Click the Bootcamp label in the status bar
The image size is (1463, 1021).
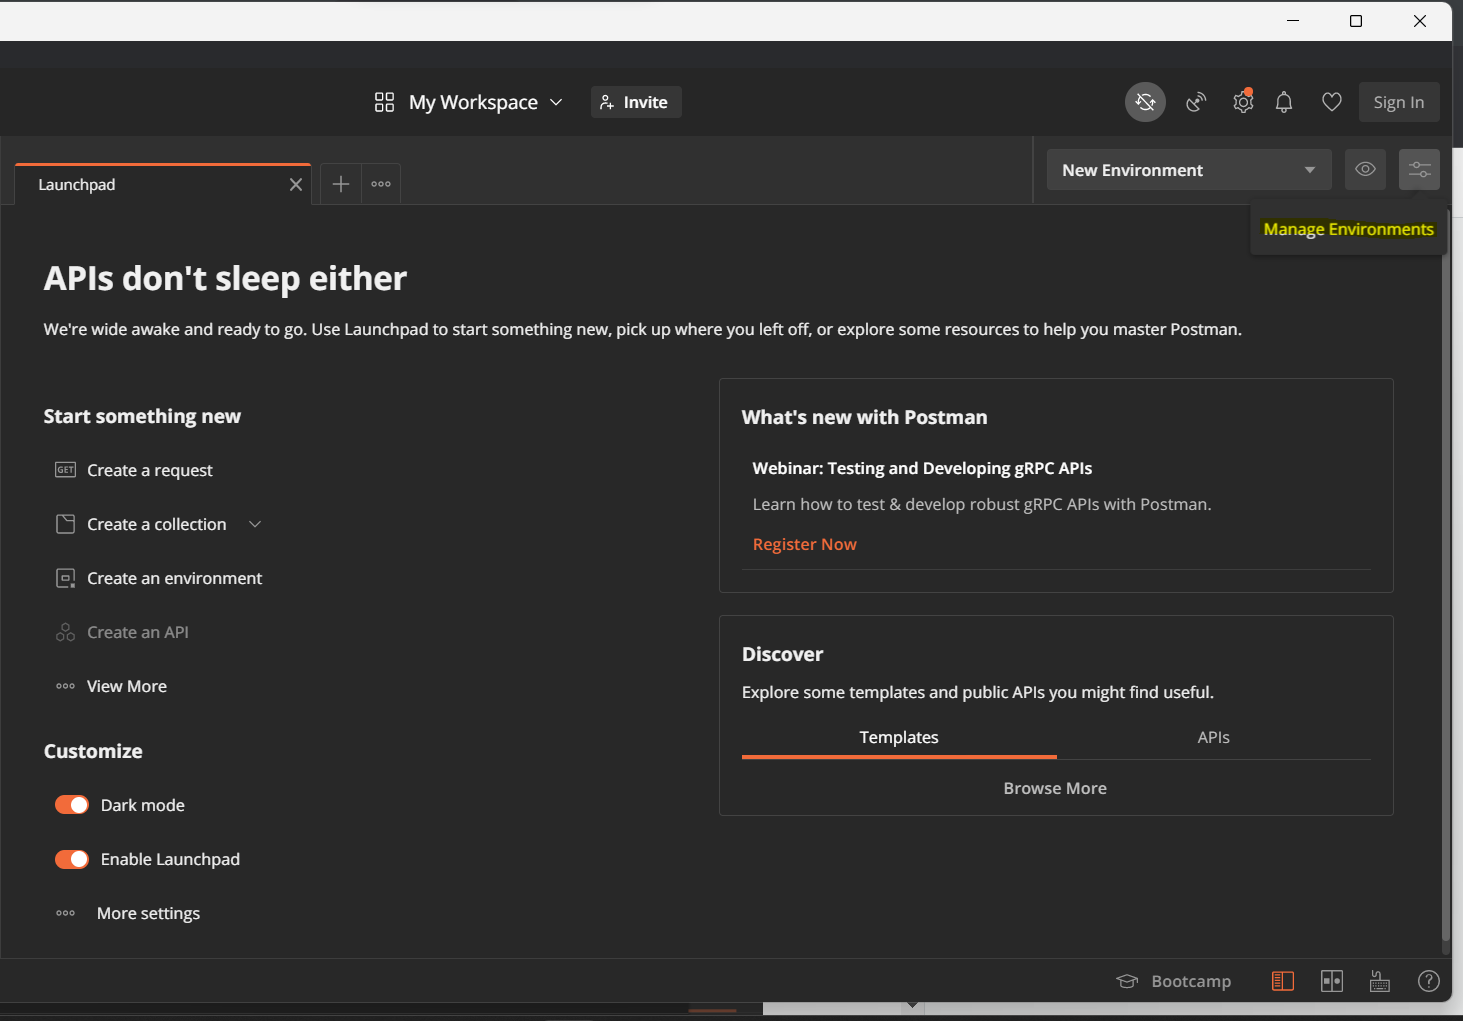click(x=1191, y=981)
